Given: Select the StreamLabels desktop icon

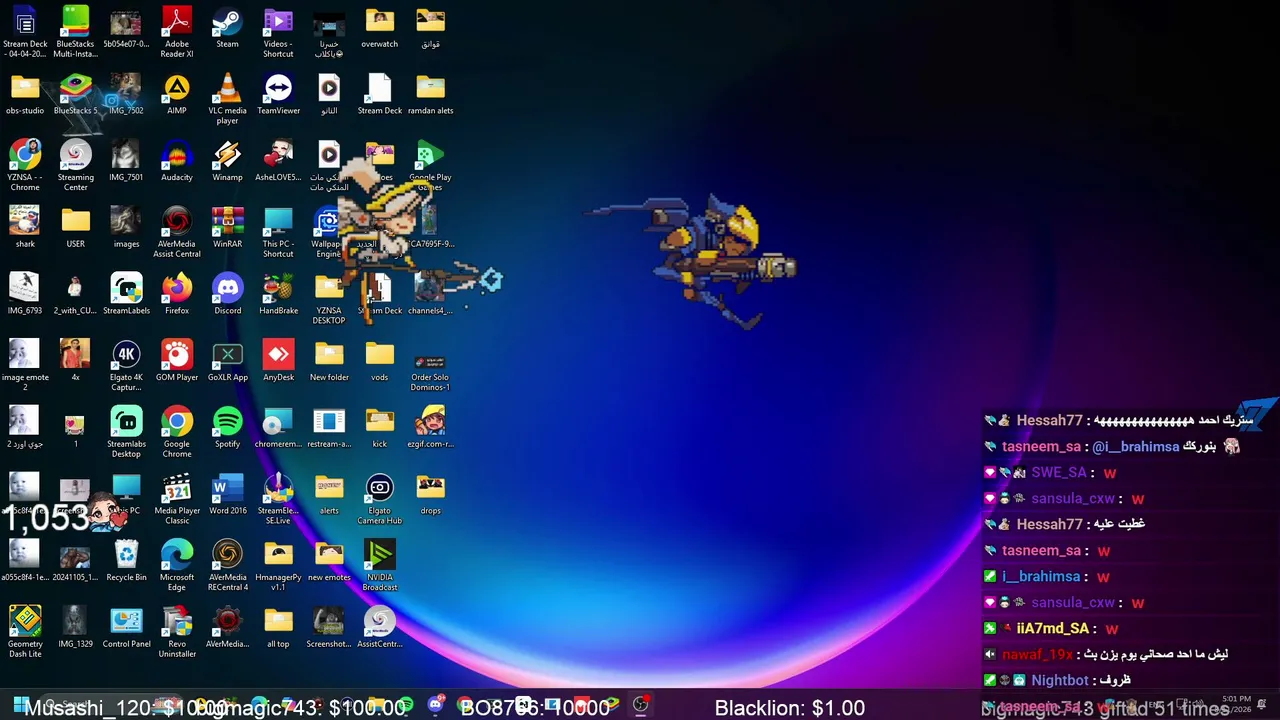Looking at the screenshot, I should [x=126, y=294].
